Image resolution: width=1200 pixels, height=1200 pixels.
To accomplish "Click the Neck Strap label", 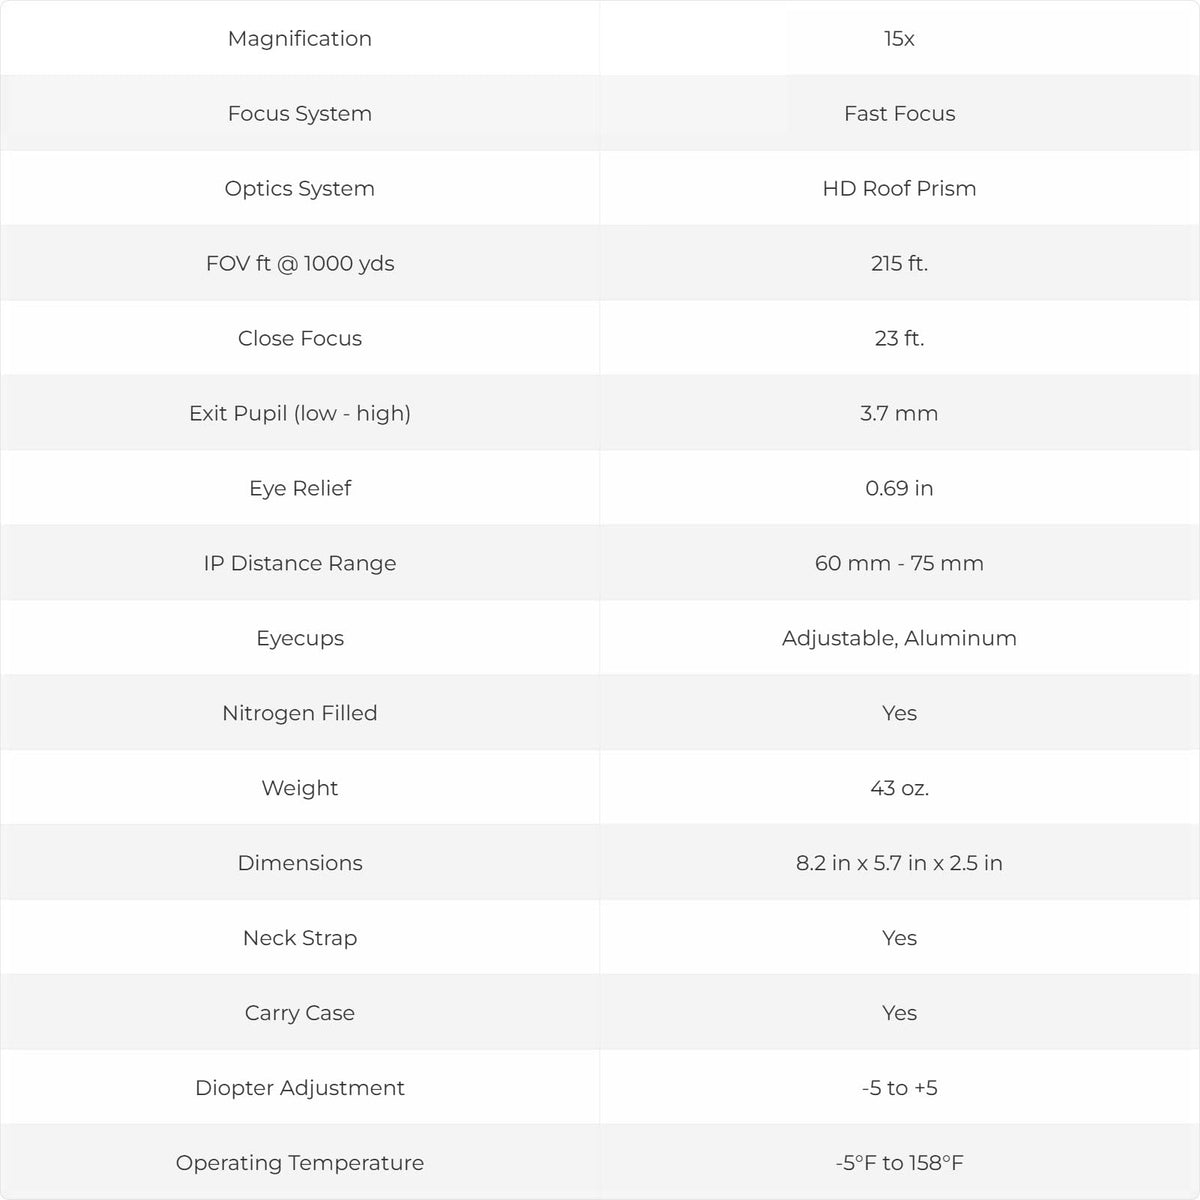I will tap(300, 938).
